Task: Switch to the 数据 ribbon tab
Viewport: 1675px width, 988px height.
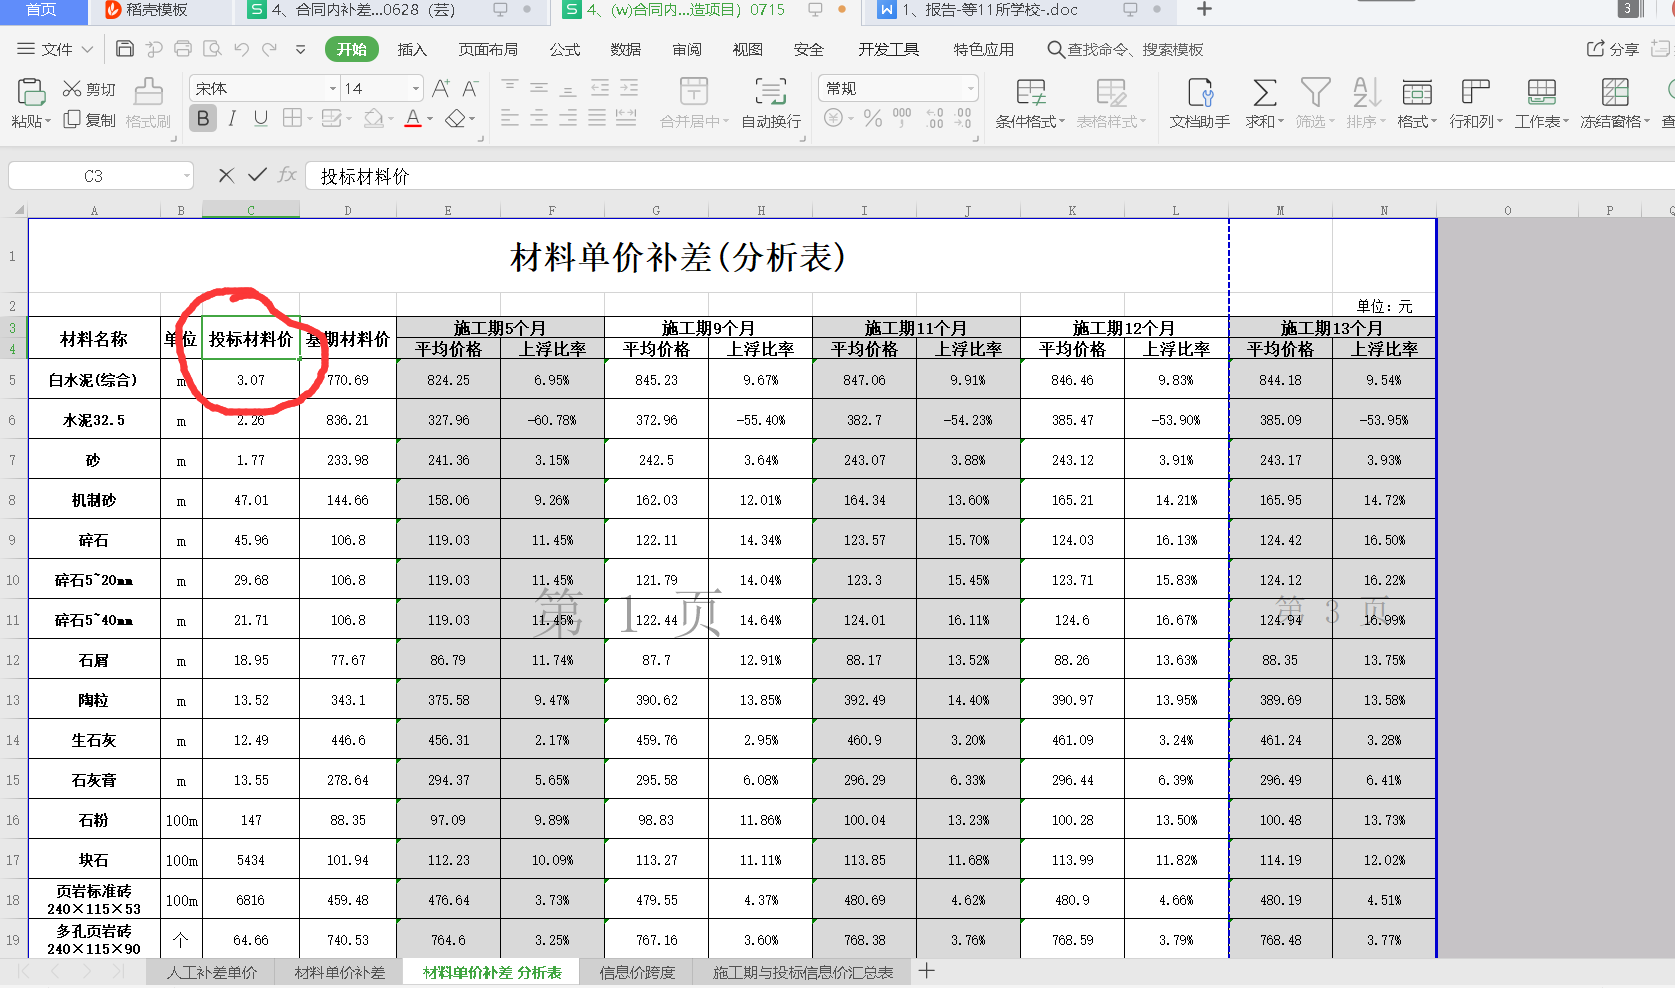Action: pos(626,49)
